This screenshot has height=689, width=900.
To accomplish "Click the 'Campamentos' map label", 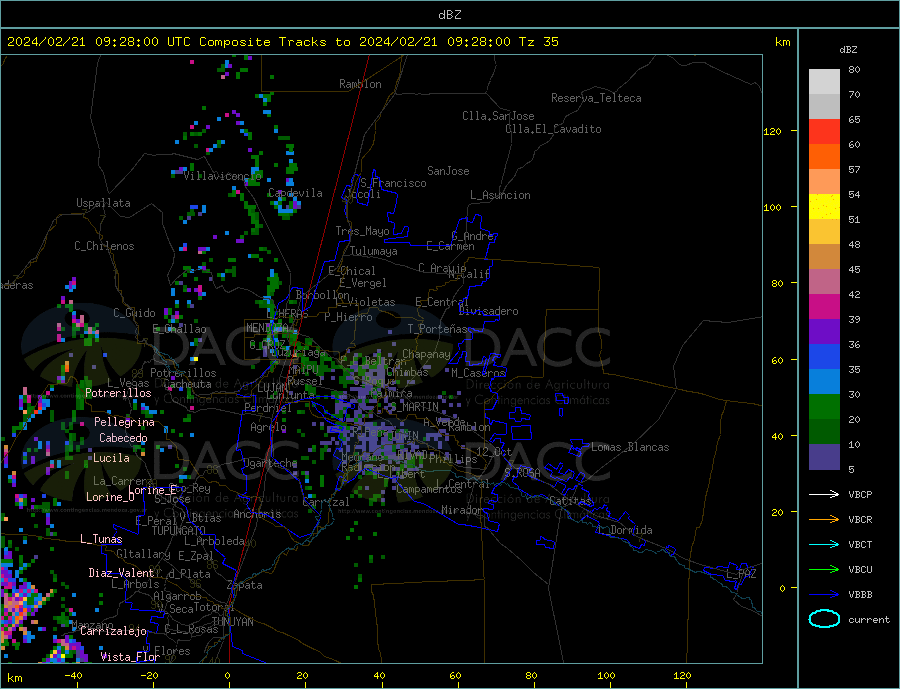I will (429, 489).
